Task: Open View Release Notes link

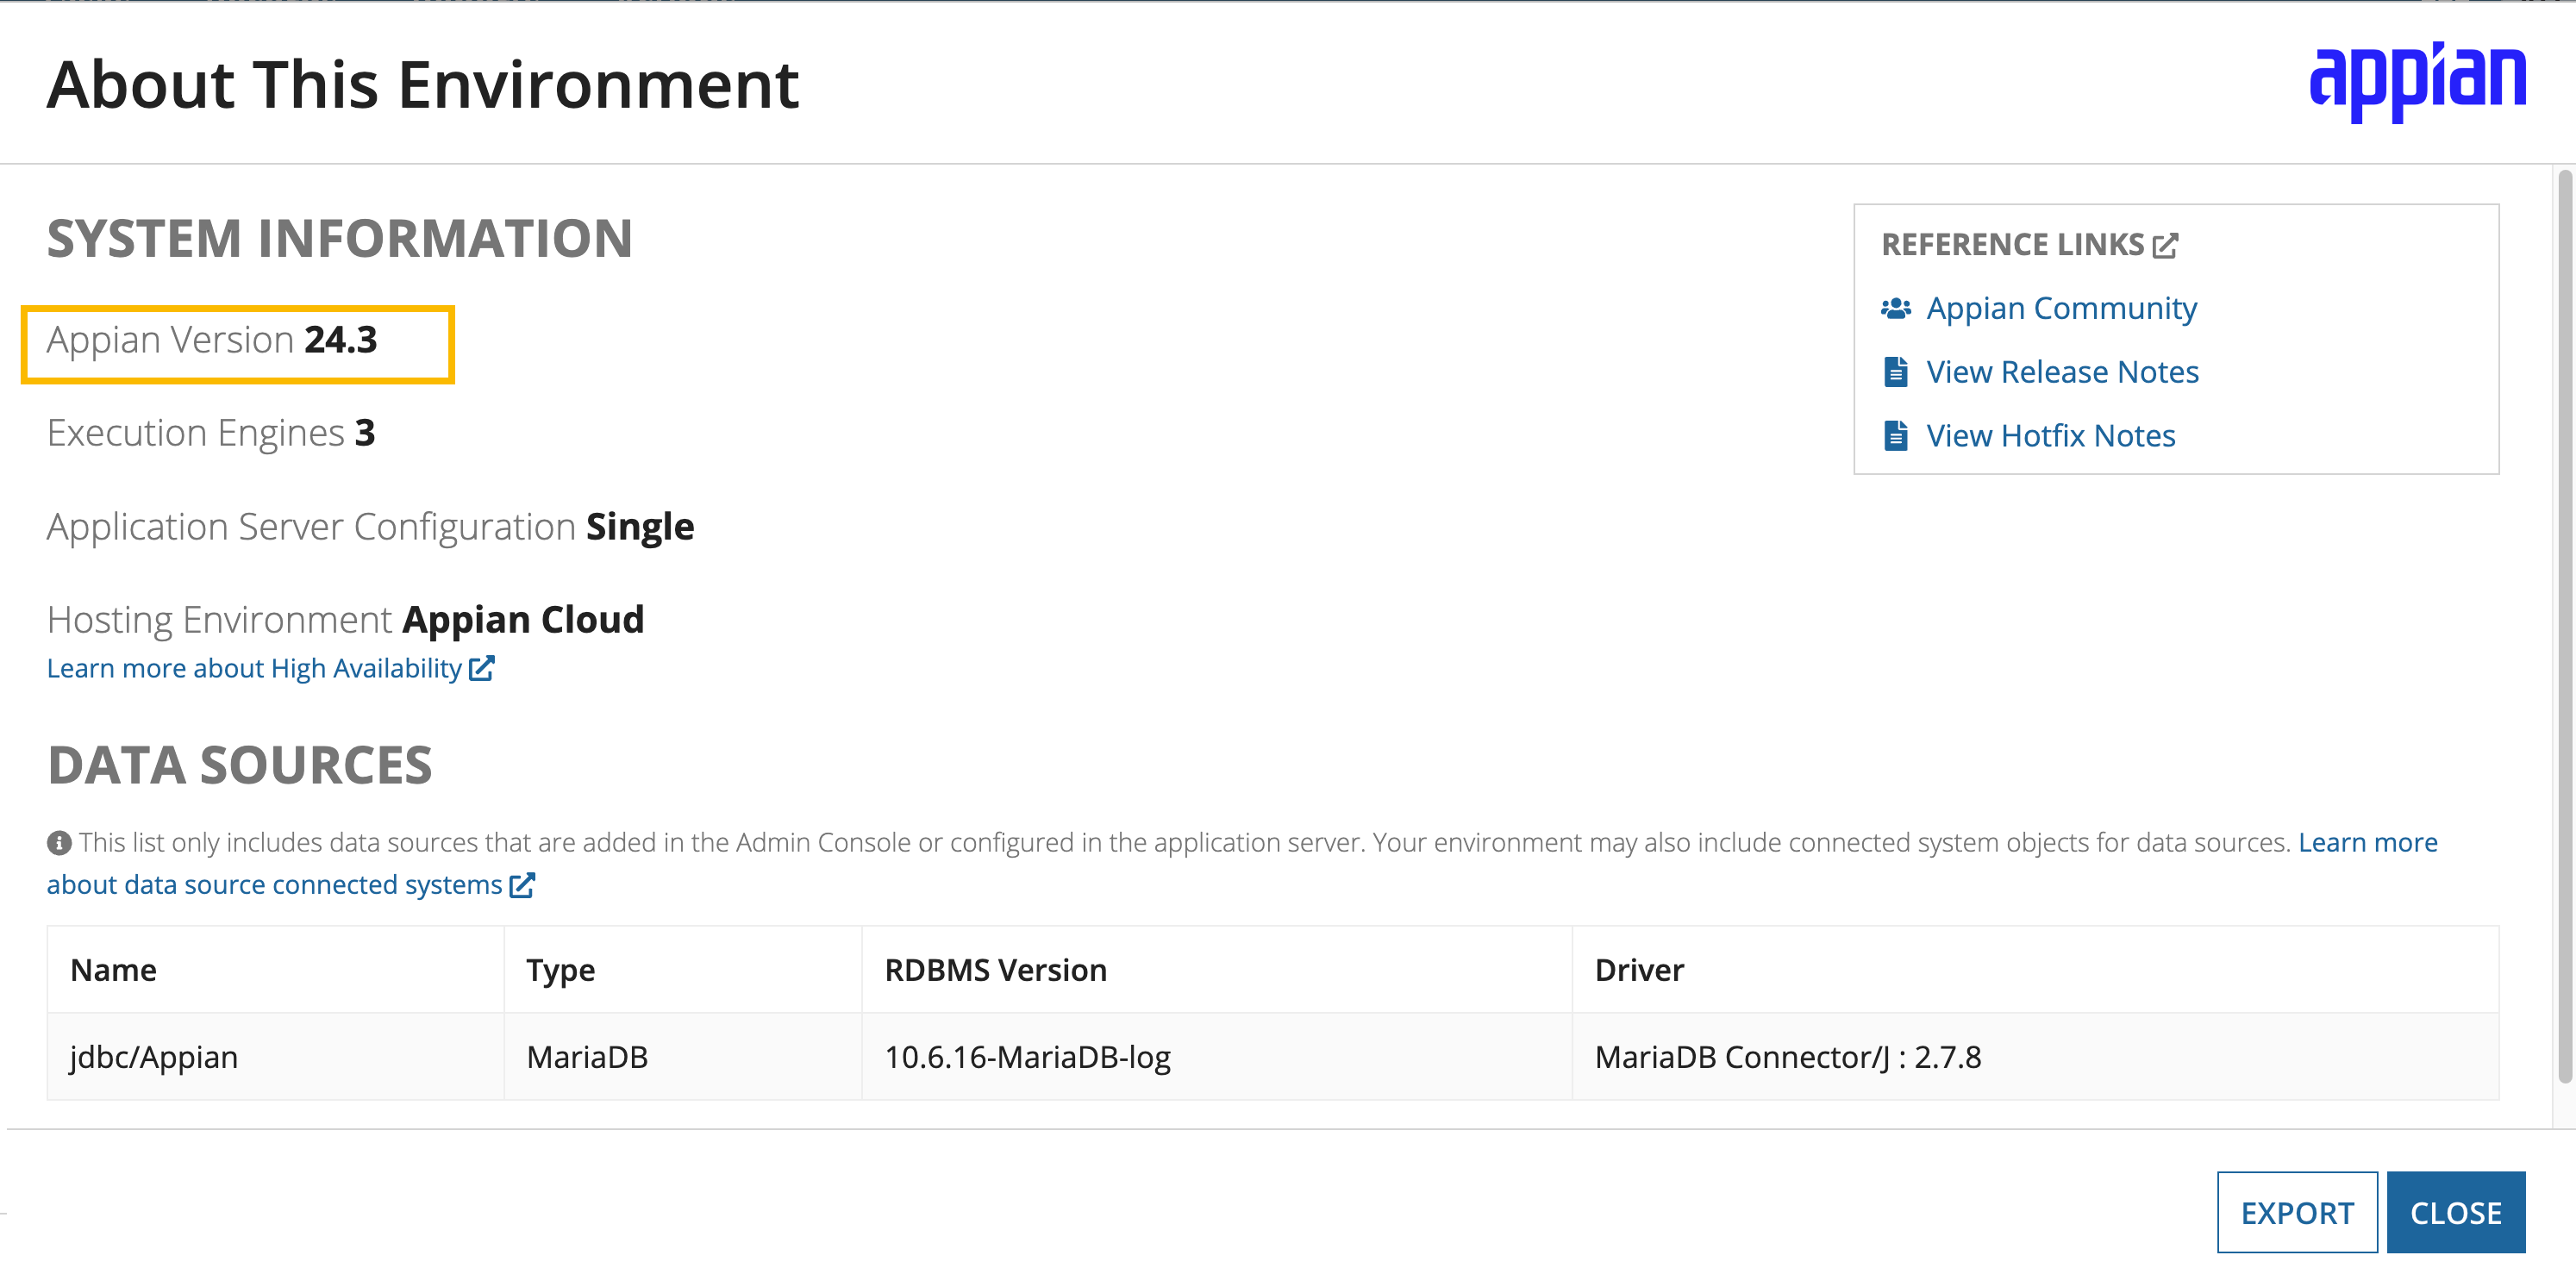Action: point(2062,372)
